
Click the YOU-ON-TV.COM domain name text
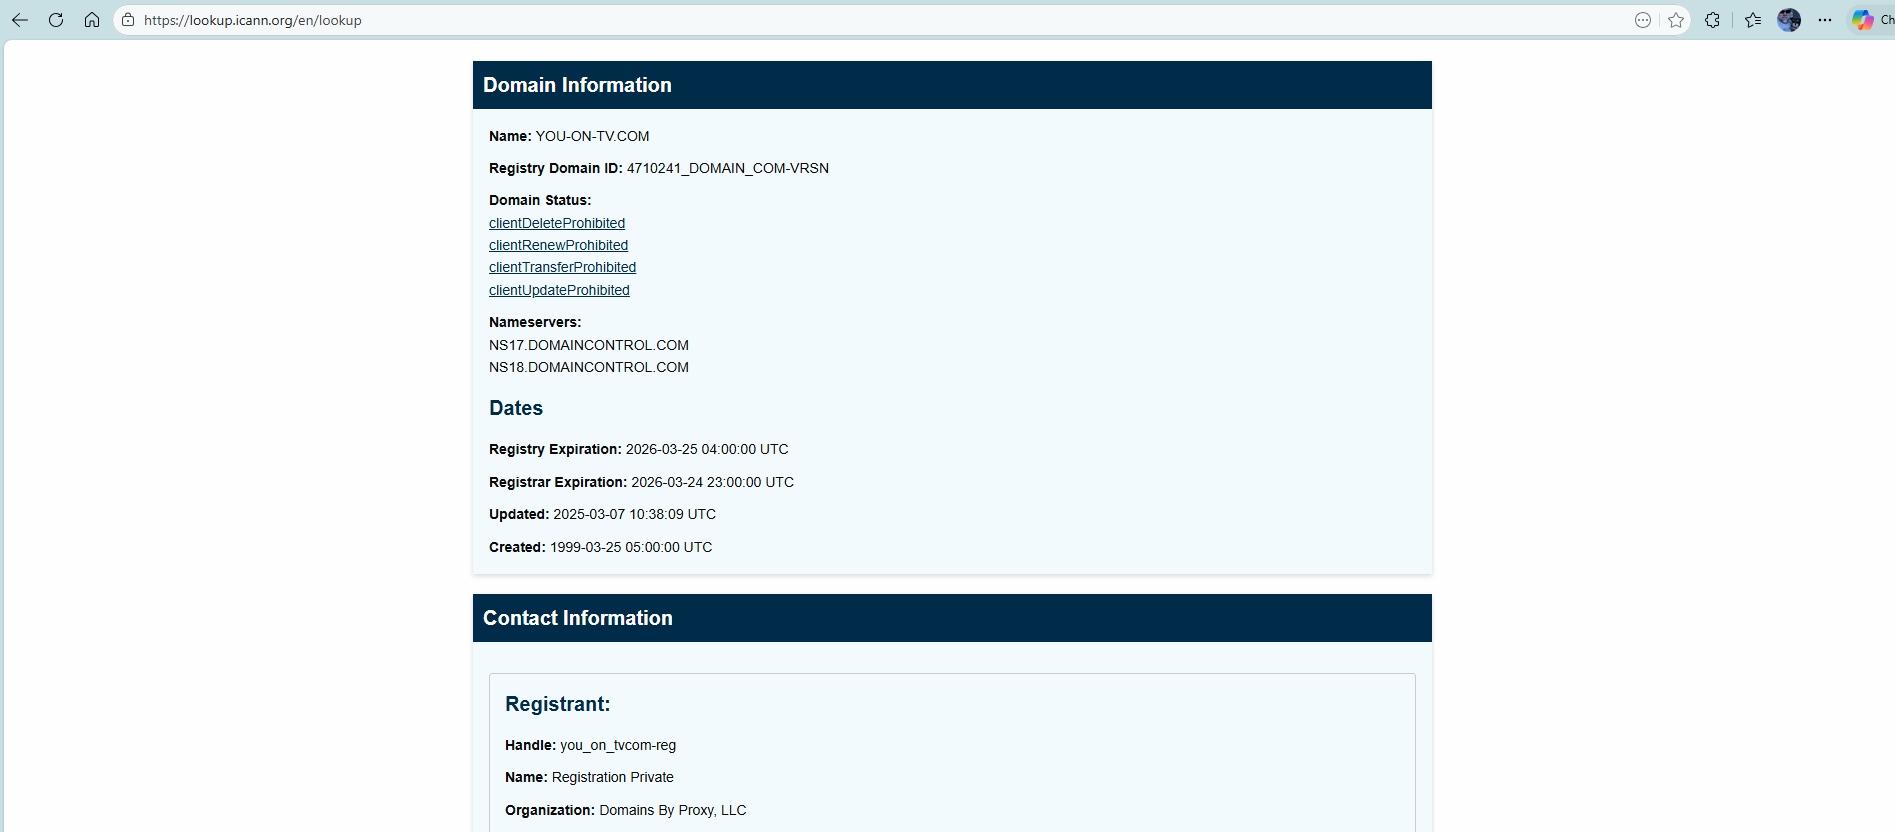tap(592, 136)
